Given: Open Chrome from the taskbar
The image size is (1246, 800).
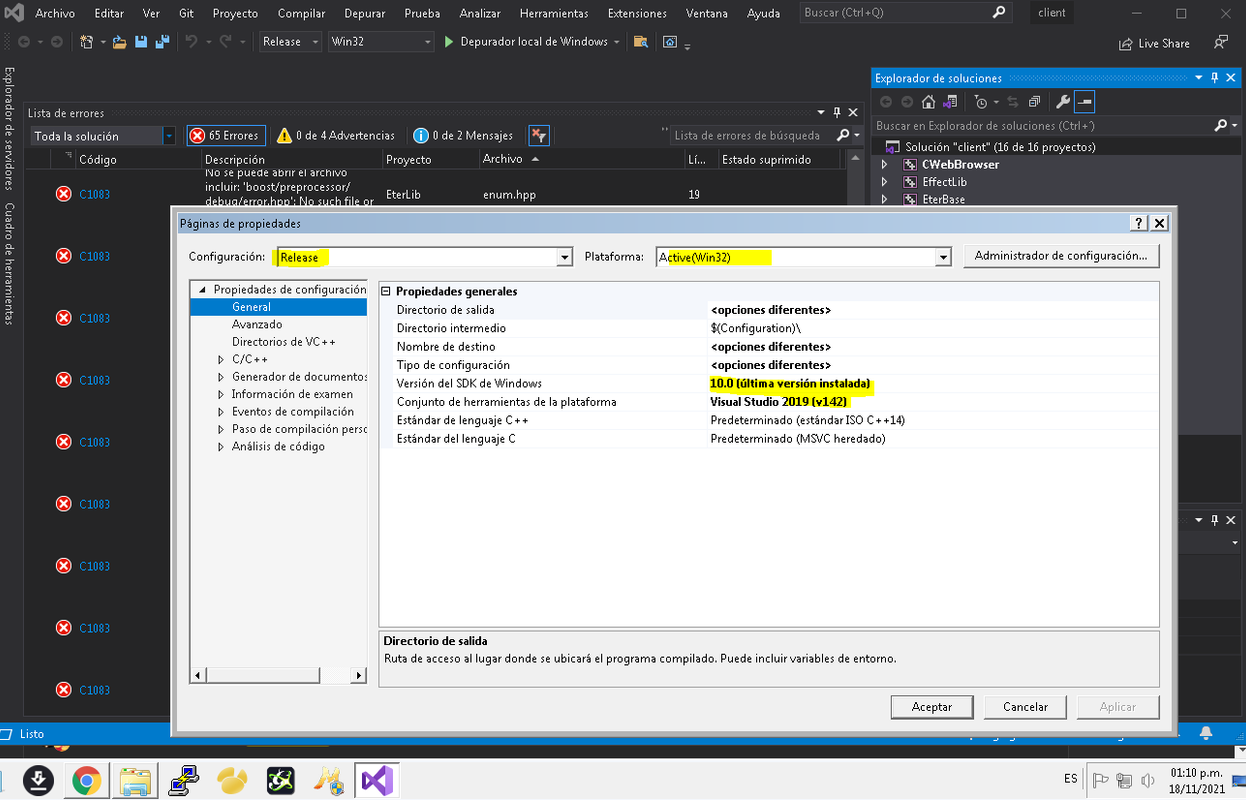Looking at the screenshot, I should [86, 780].
